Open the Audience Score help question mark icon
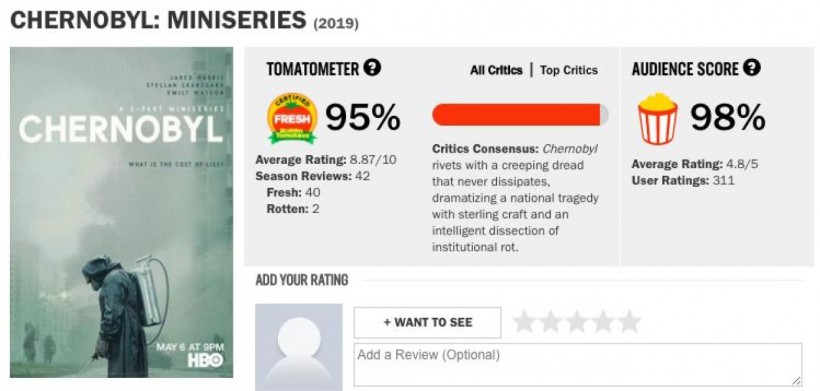This screenshot has width=820, height=391. pos(753,67)
